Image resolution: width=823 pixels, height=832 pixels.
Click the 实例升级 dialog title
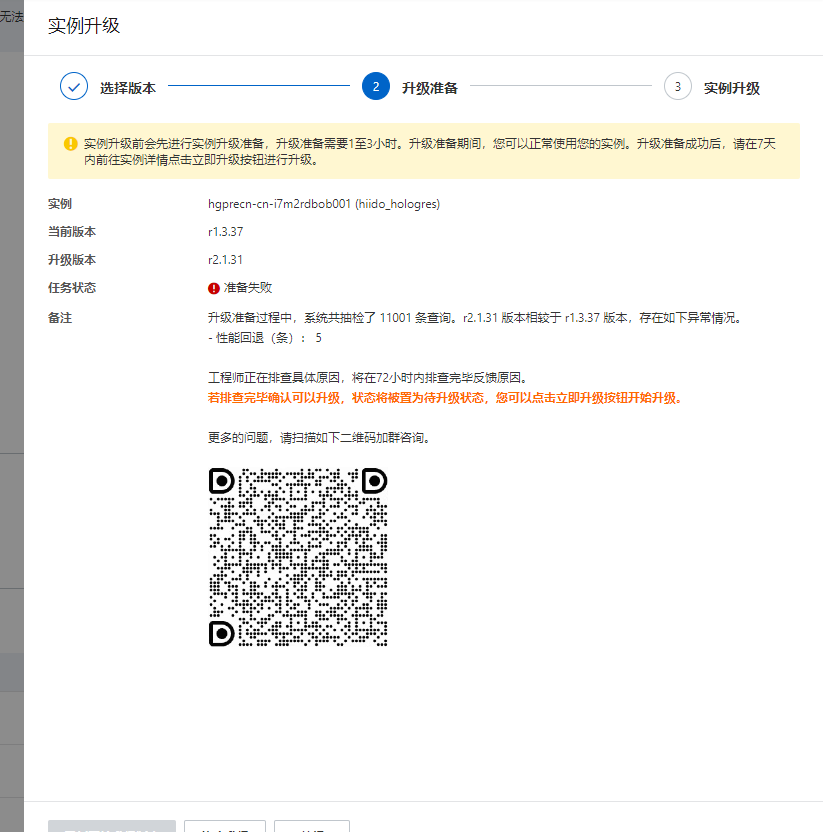pyautogui.click(x=84, y=25)
